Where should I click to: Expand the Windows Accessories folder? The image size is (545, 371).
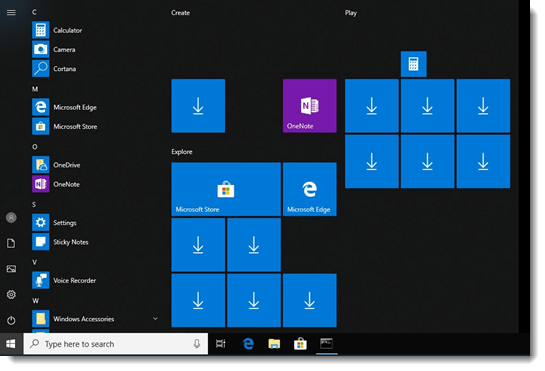point(155,318)
